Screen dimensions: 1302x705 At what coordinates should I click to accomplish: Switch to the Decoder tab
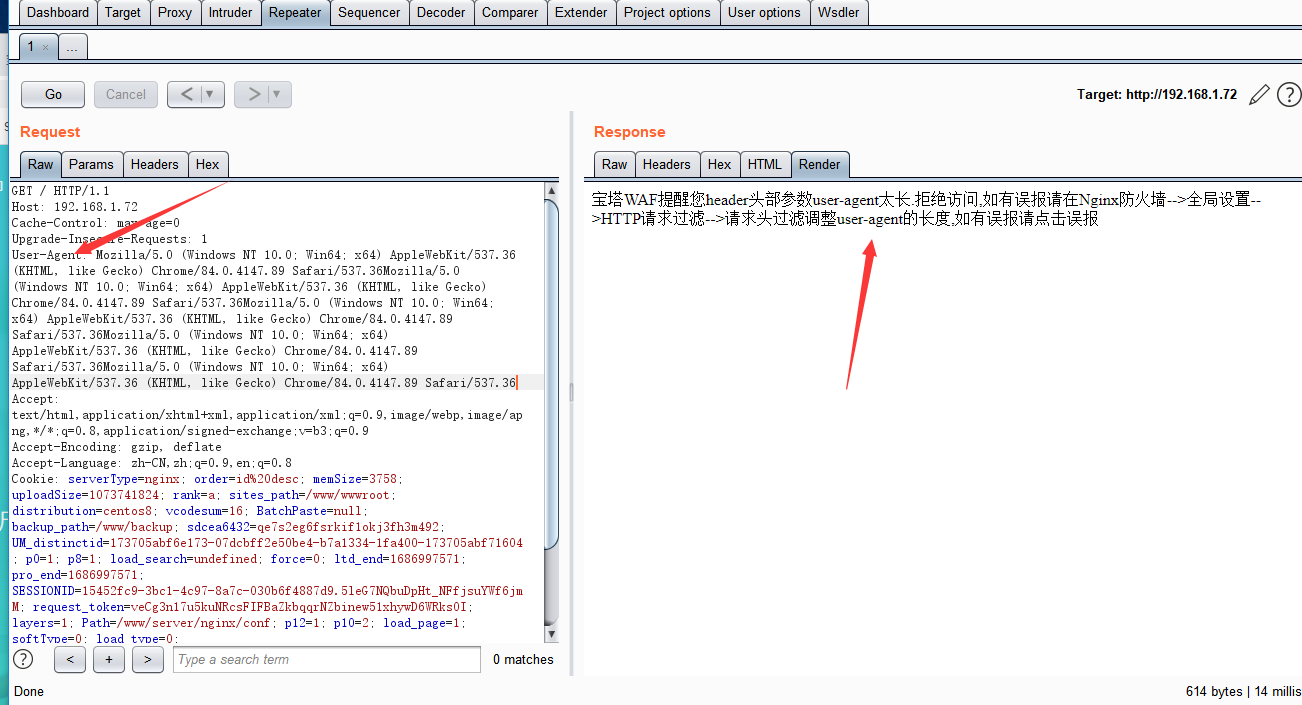point(441,13)
